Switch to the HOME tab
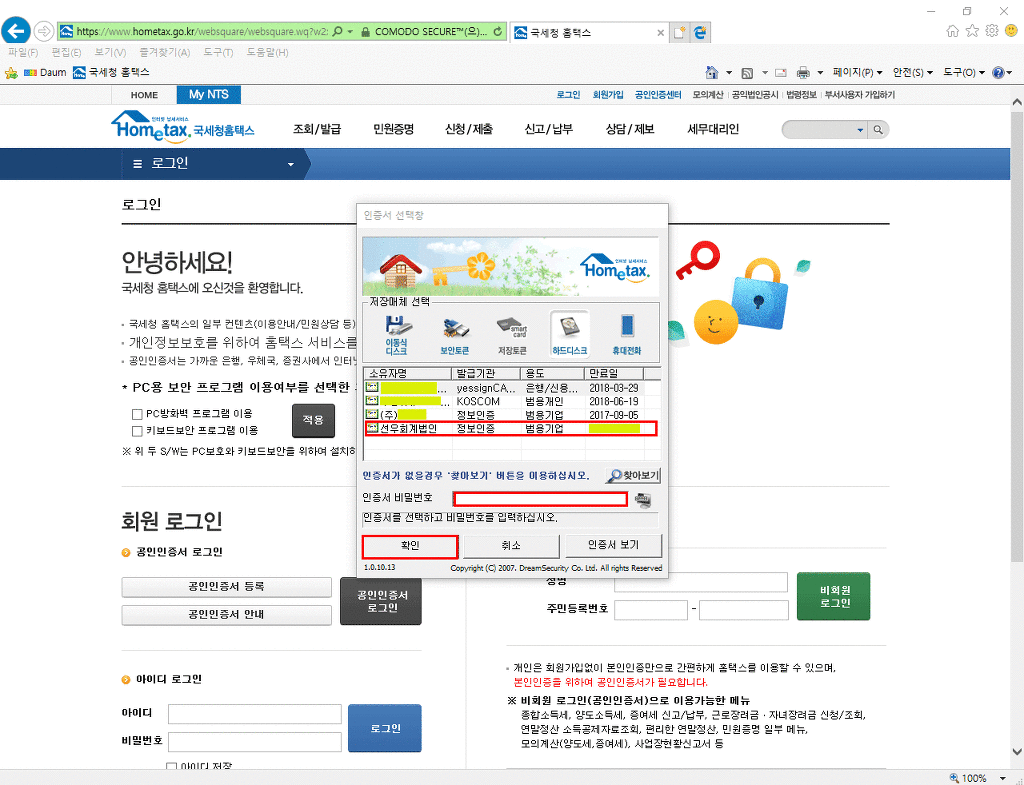The width and height of the screenshot is (1024, 785). (144, 95)
